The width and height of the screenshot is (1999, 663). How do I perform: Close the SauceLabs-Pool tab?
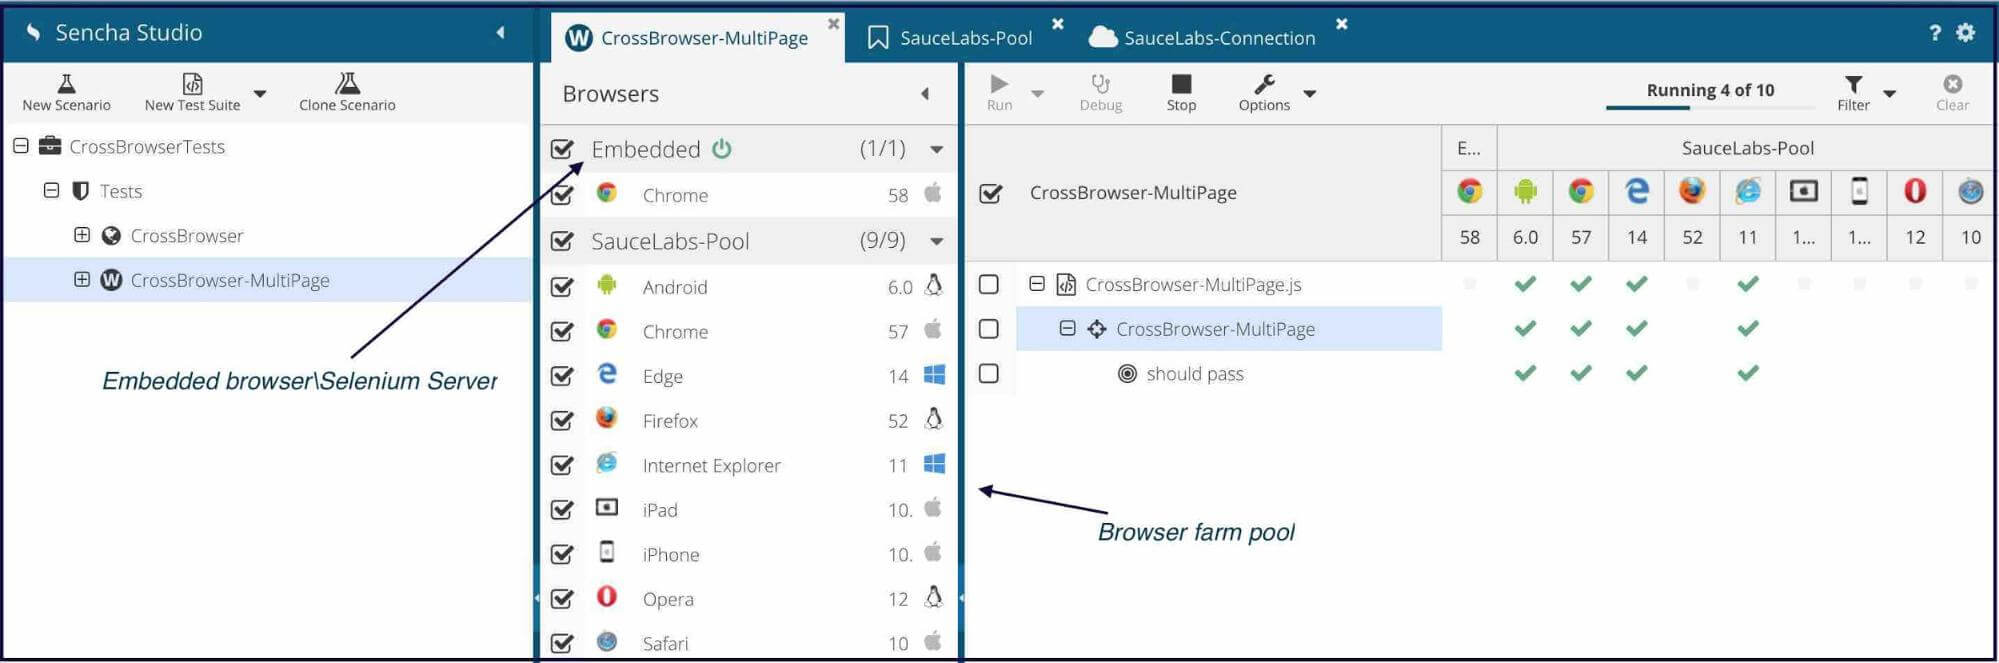[1058, 23]
